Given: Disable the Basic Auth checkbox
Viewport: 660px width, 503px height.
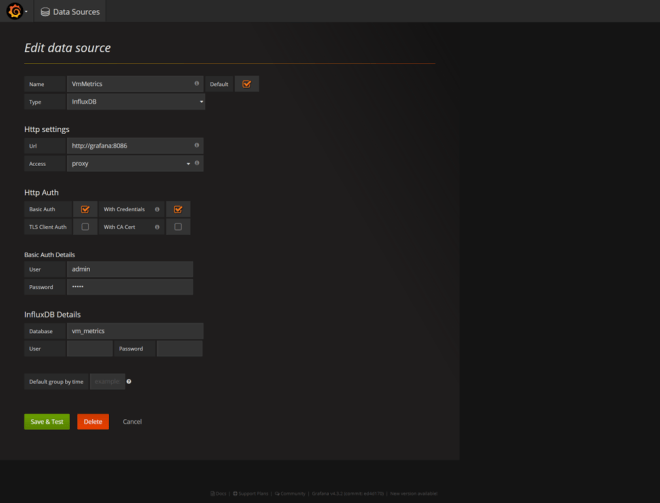Looking at the screenshot, I should coord(85,209).
